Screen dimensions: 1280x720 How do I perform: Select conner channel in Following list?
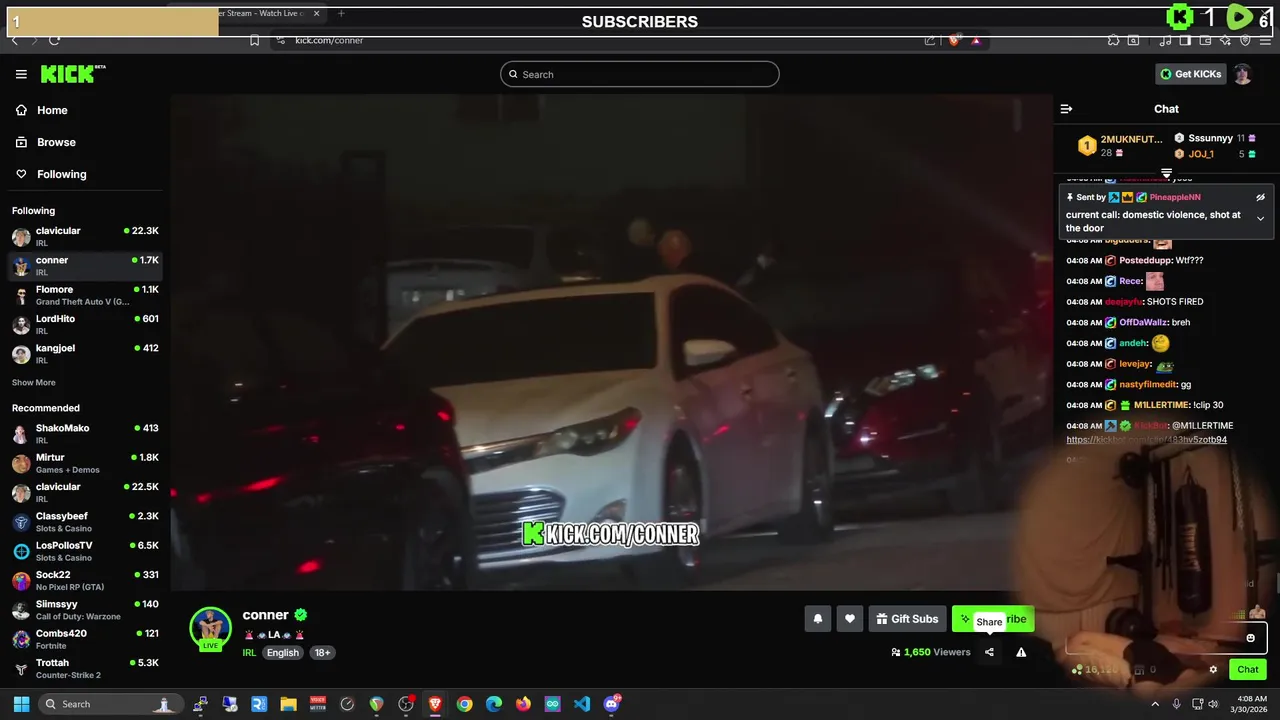point(85,265)
